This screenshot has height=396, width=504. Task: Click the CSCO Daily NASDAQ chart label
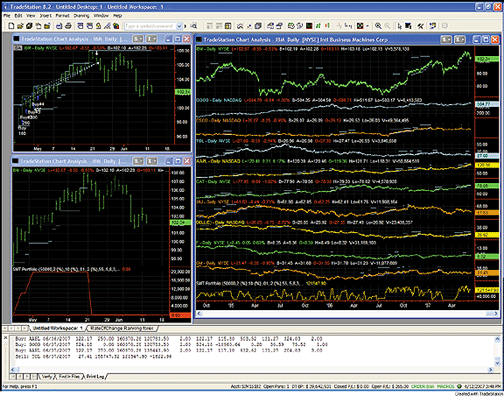pyautogui.click(x=219, y=120)
